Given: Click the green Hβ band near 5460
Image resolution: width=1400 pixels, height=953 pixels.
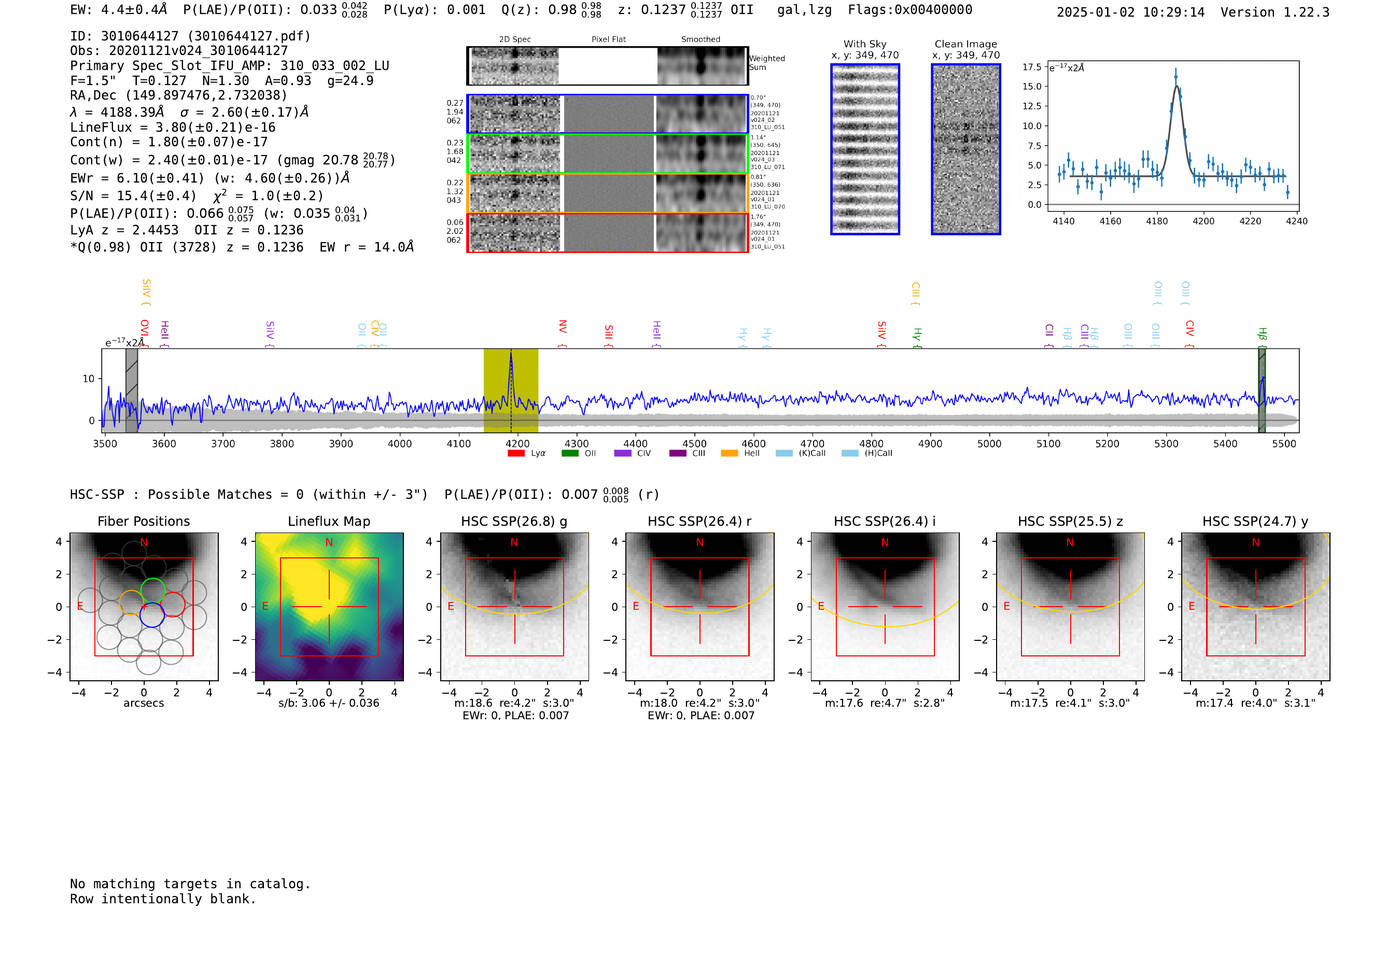Looking at the screenshot, I should point(1262,390).
